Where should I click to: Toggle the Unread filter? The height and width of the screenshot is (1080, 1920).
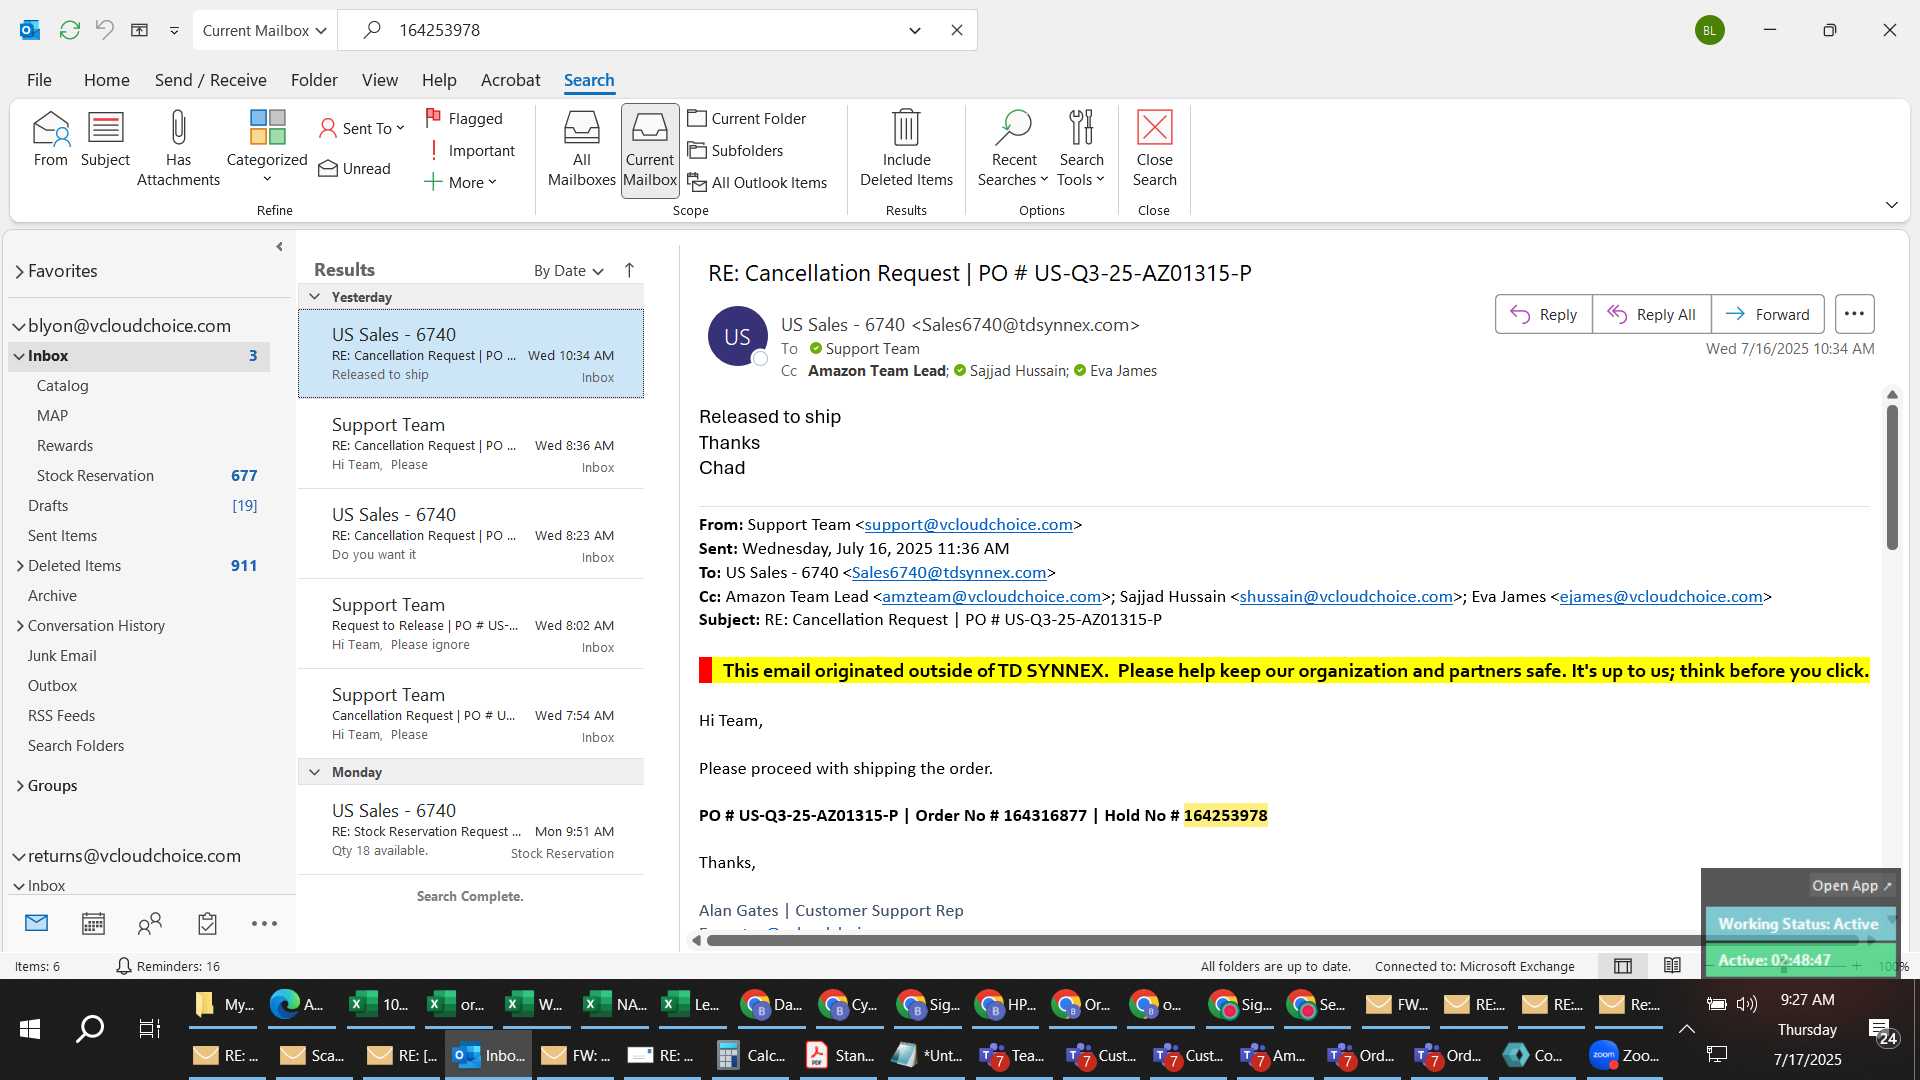(354, 168)
